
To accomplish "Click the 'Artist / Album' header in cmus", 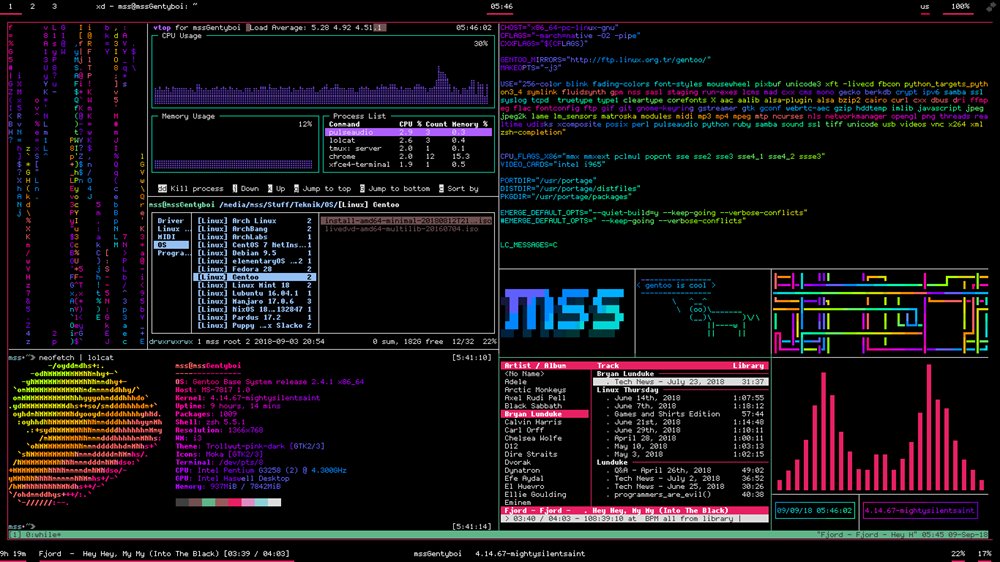I will [x=535, y=366].
